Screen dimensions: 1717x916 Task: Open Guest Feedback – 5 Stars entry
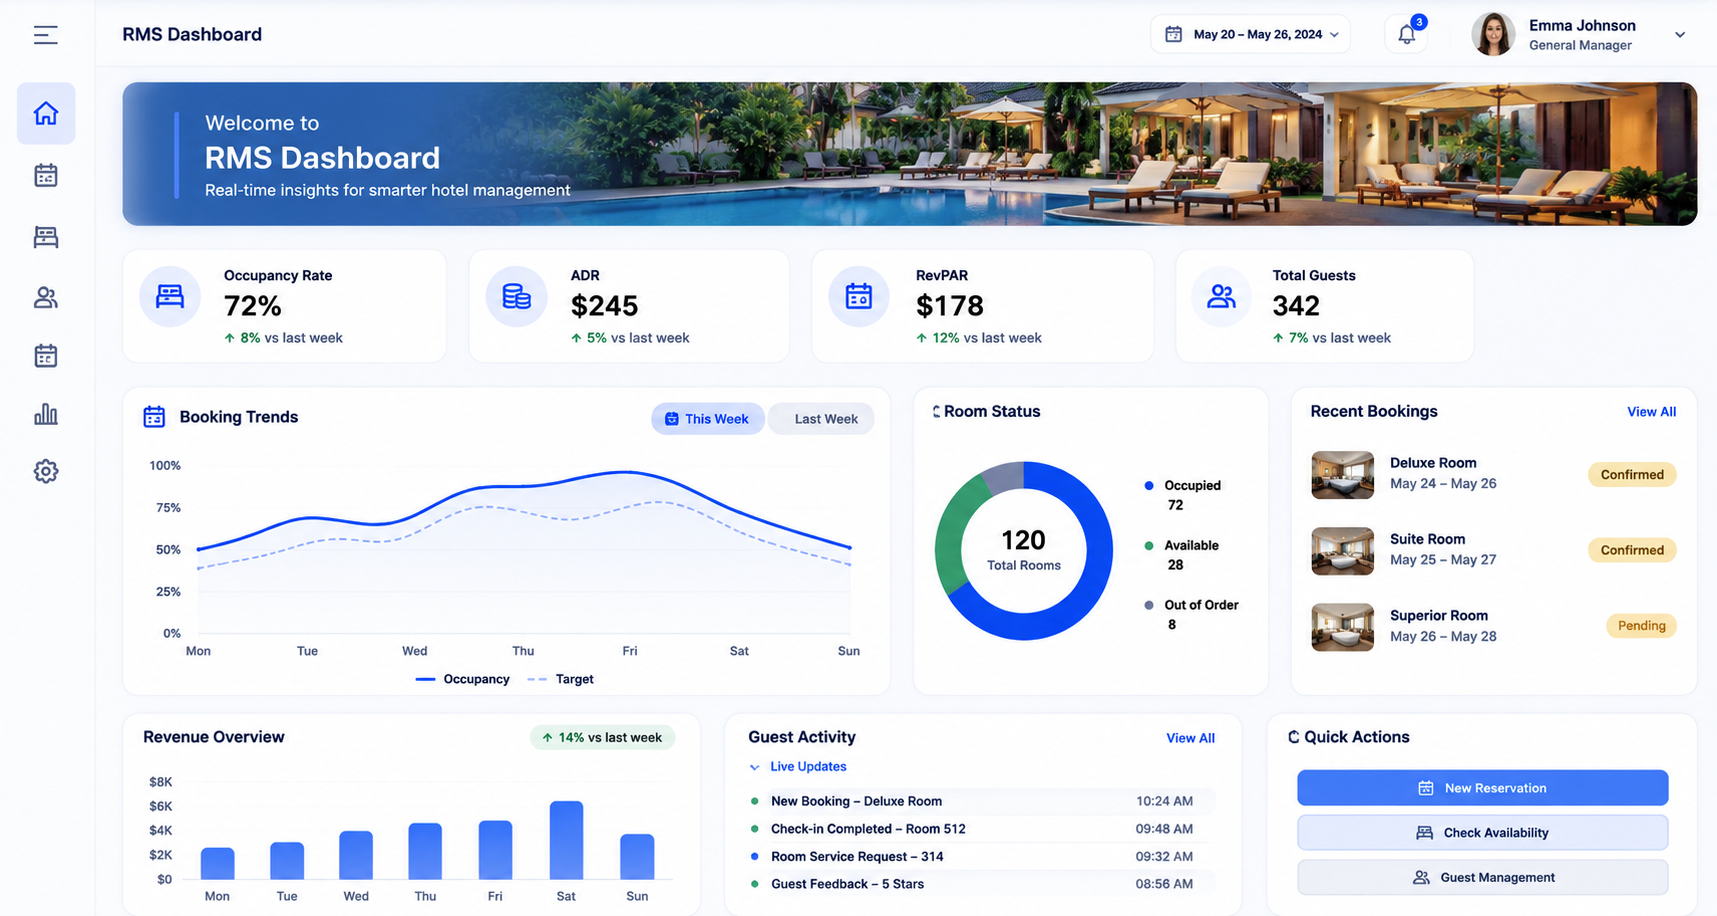pos(980,884)
